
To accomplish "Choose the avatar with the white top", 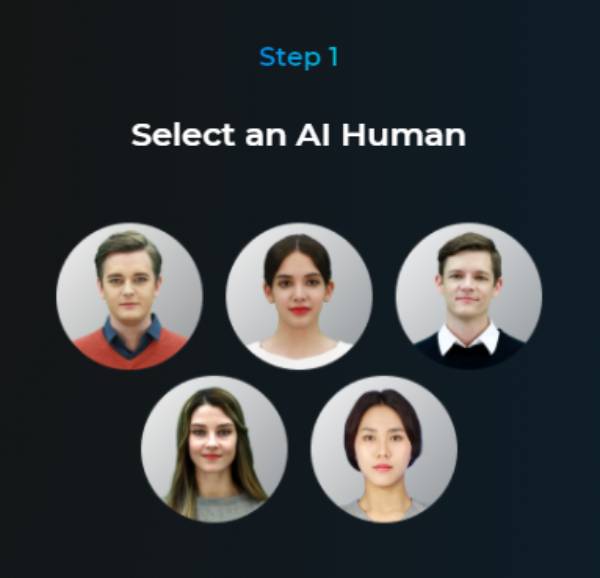I will (299, 296).
